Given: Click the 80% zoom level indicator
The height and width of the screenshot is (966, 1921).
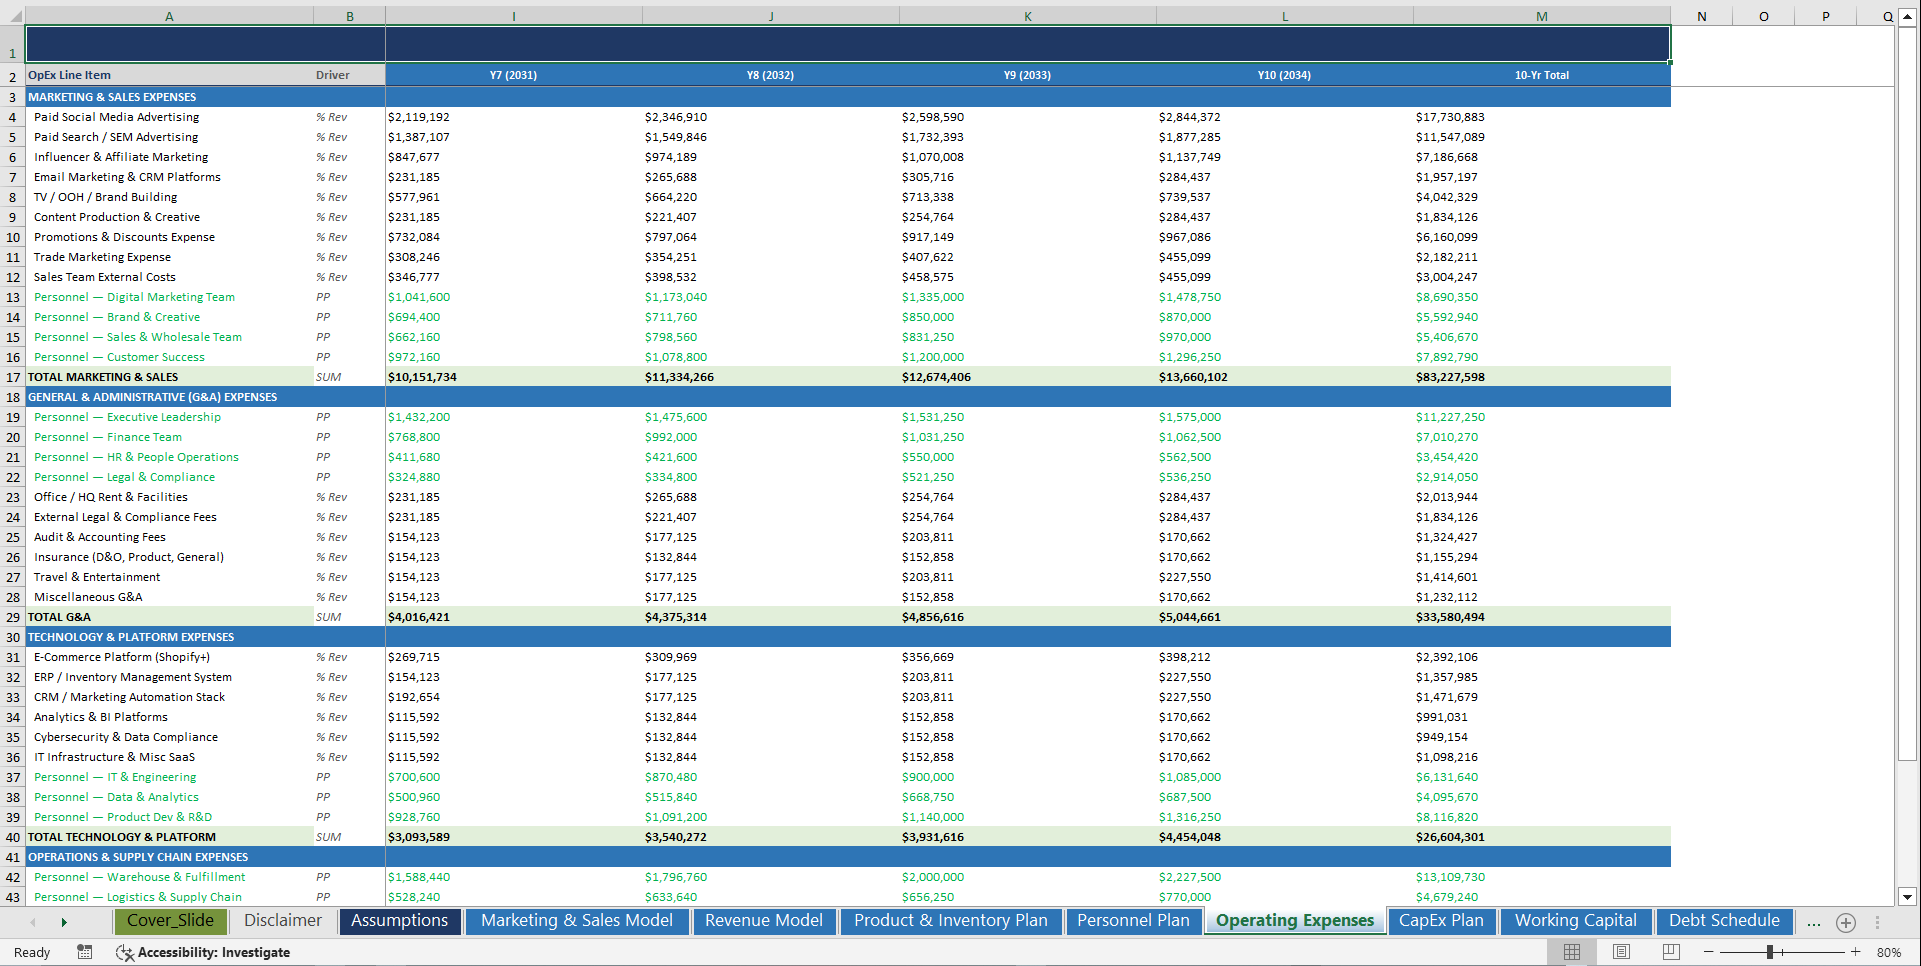Looking at the screenshot, I should [x=1889, y=952].
